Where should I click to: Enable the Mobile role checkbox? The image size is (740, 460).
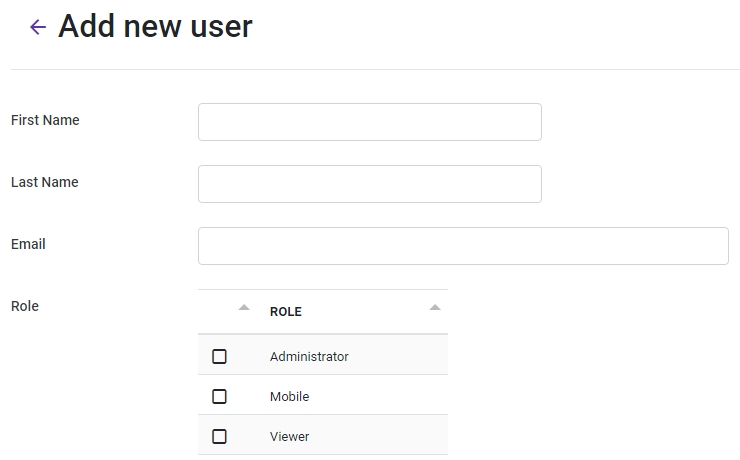[x=219, y=397]
